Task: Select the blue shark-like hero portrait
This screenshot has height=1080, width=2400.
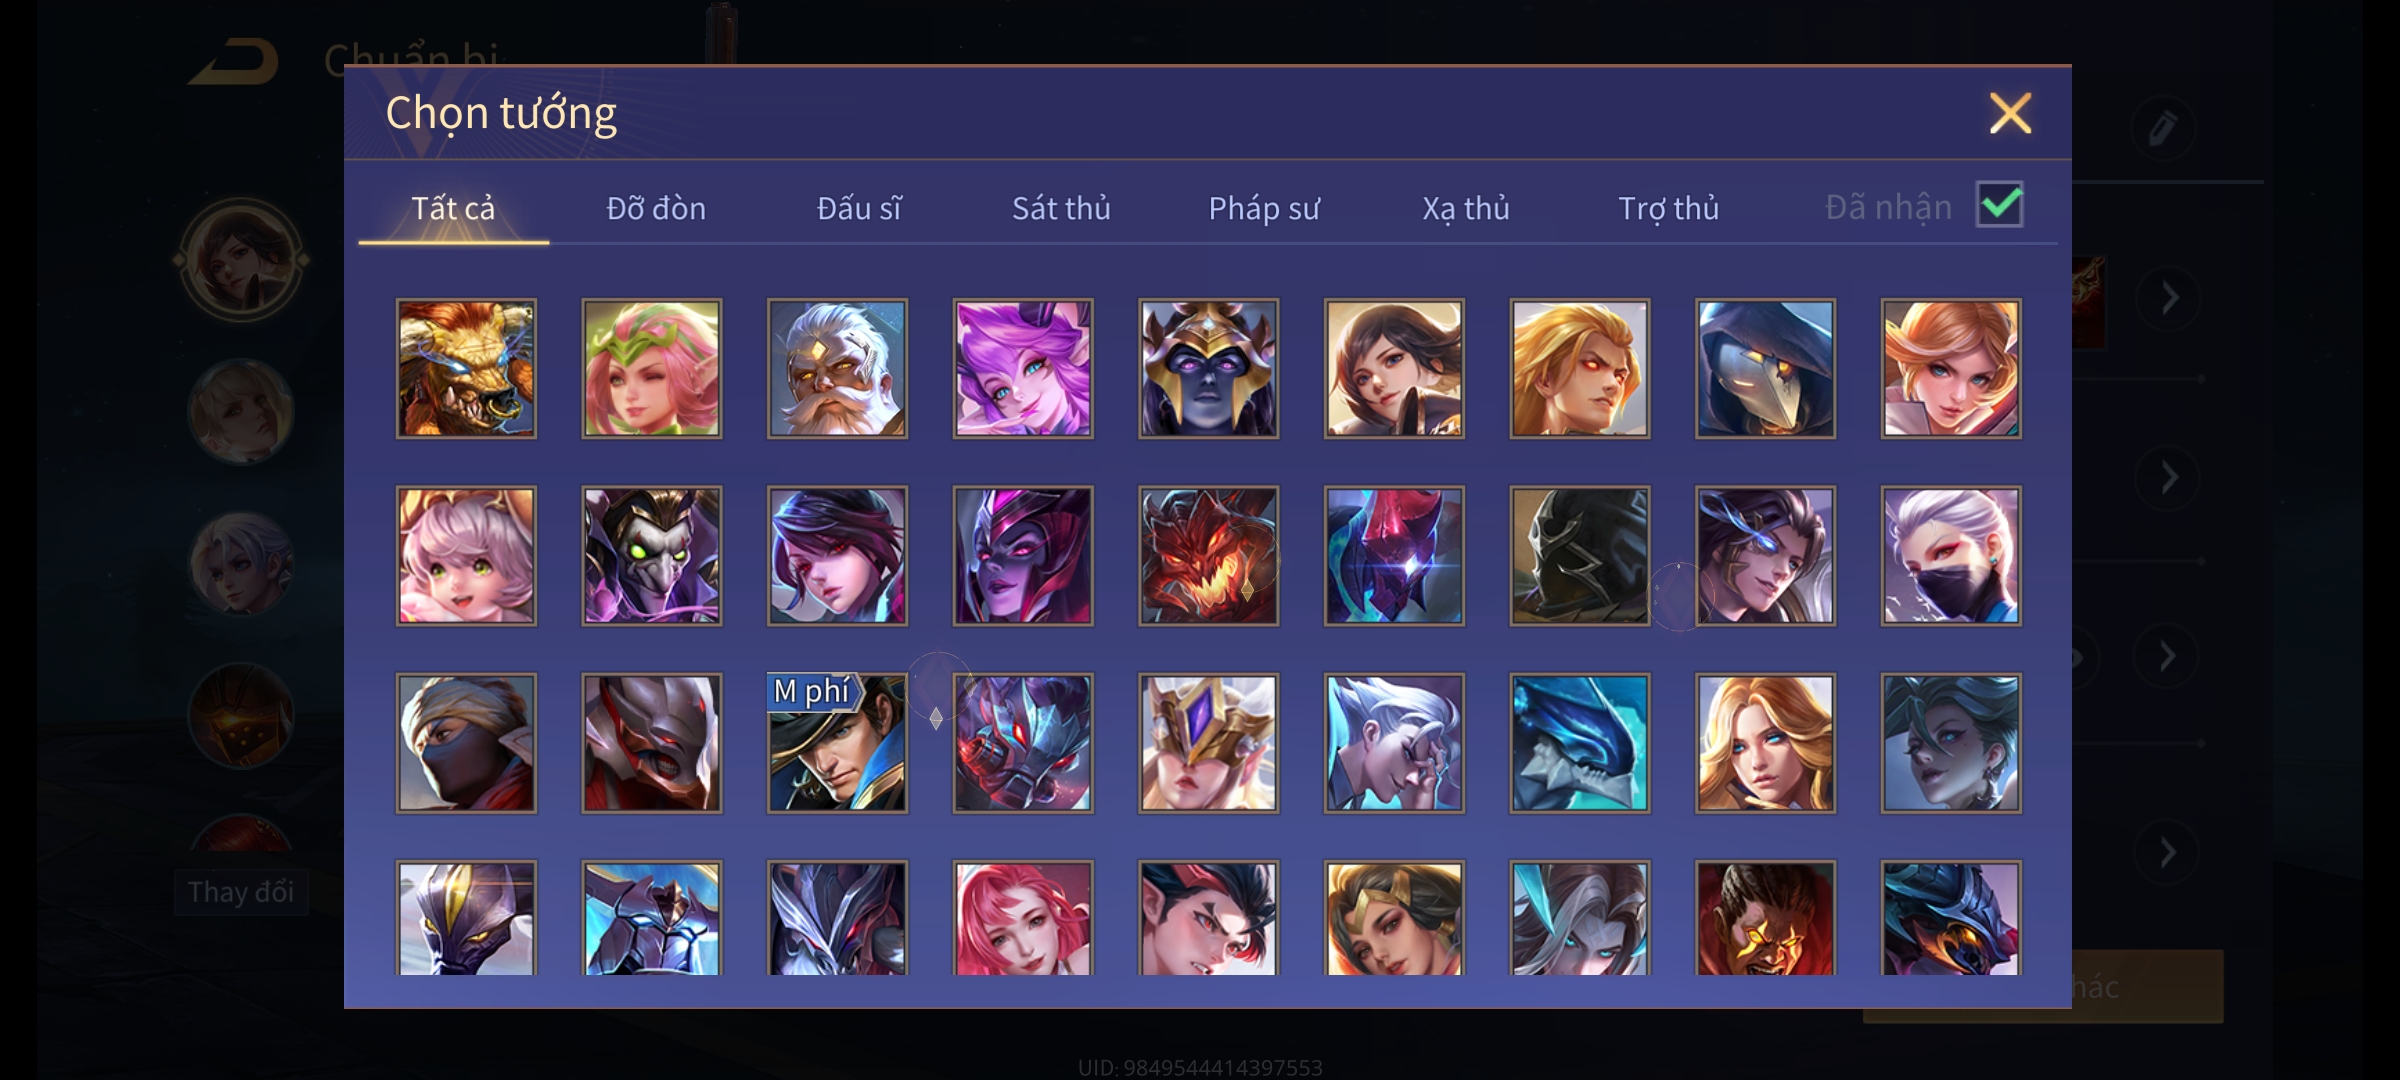Action: (1580, 742)
